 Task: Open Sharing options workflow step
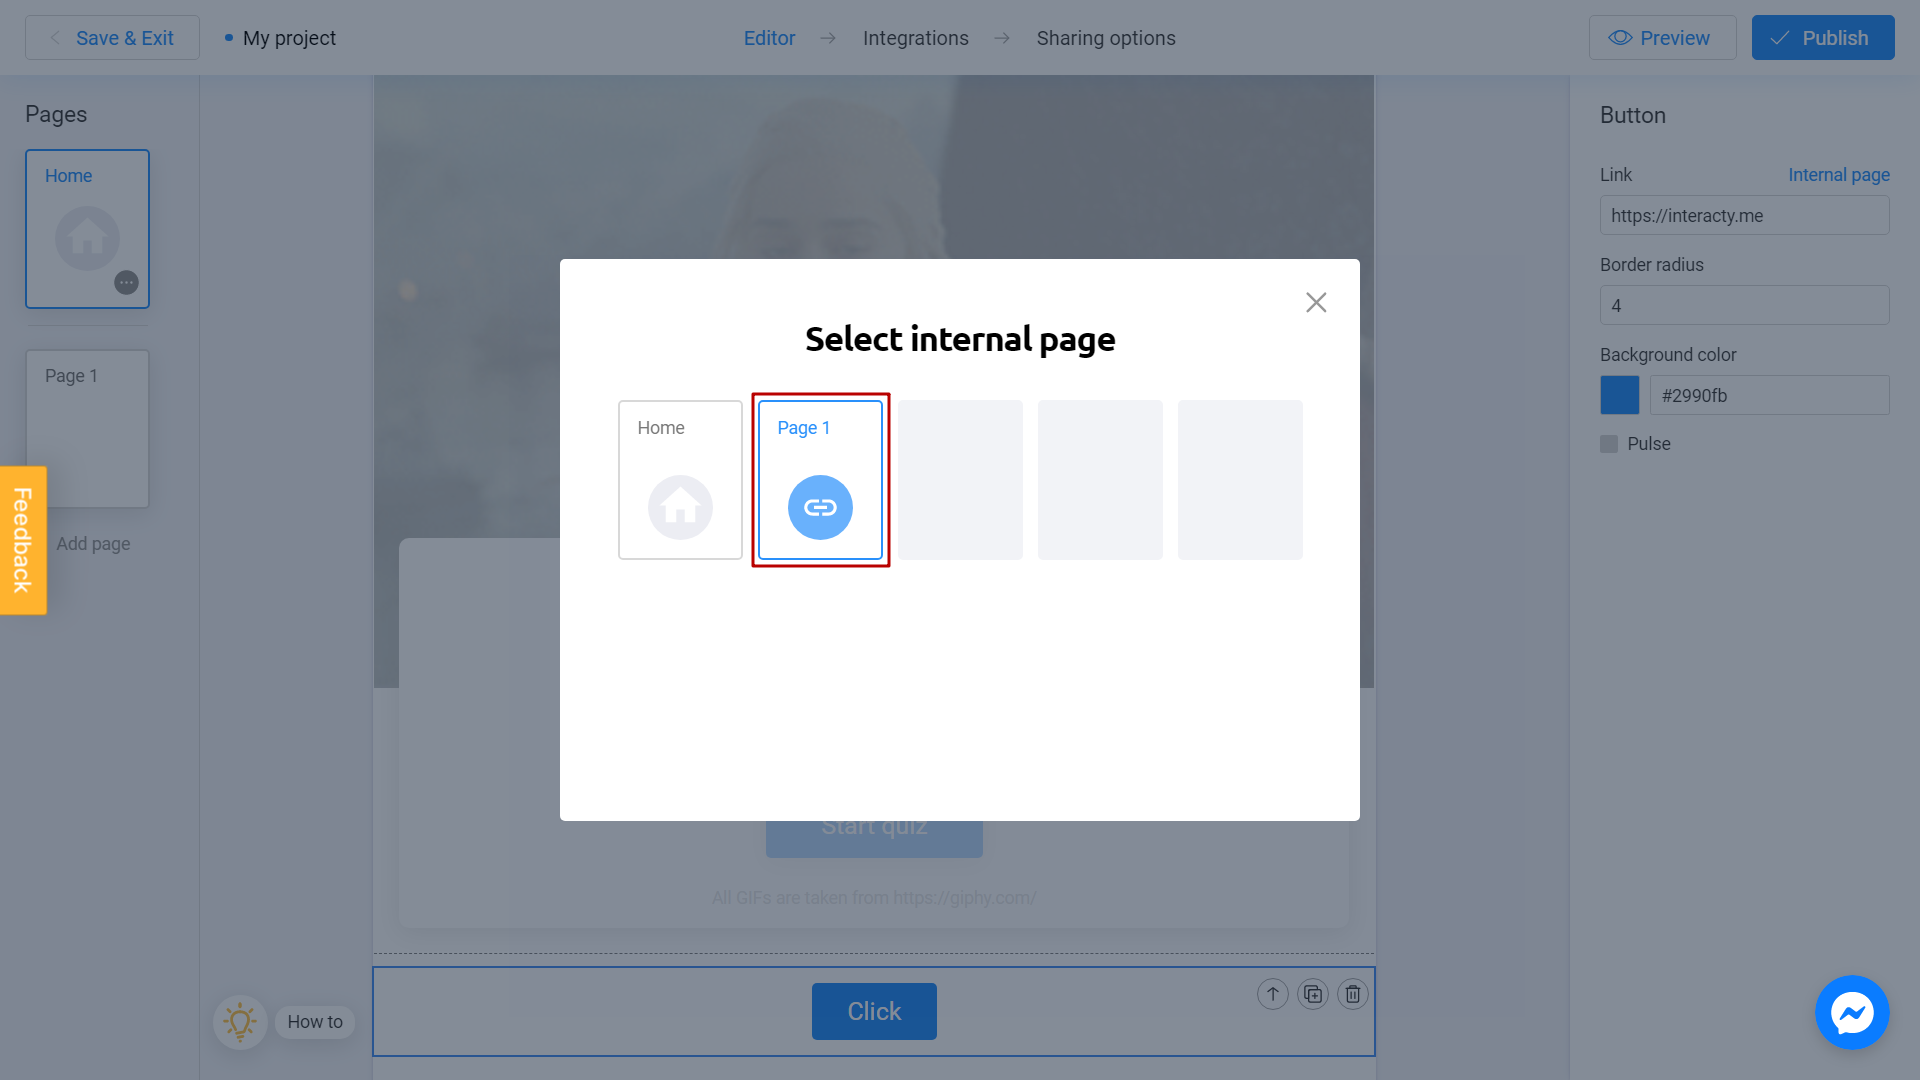click(1105, 37)
